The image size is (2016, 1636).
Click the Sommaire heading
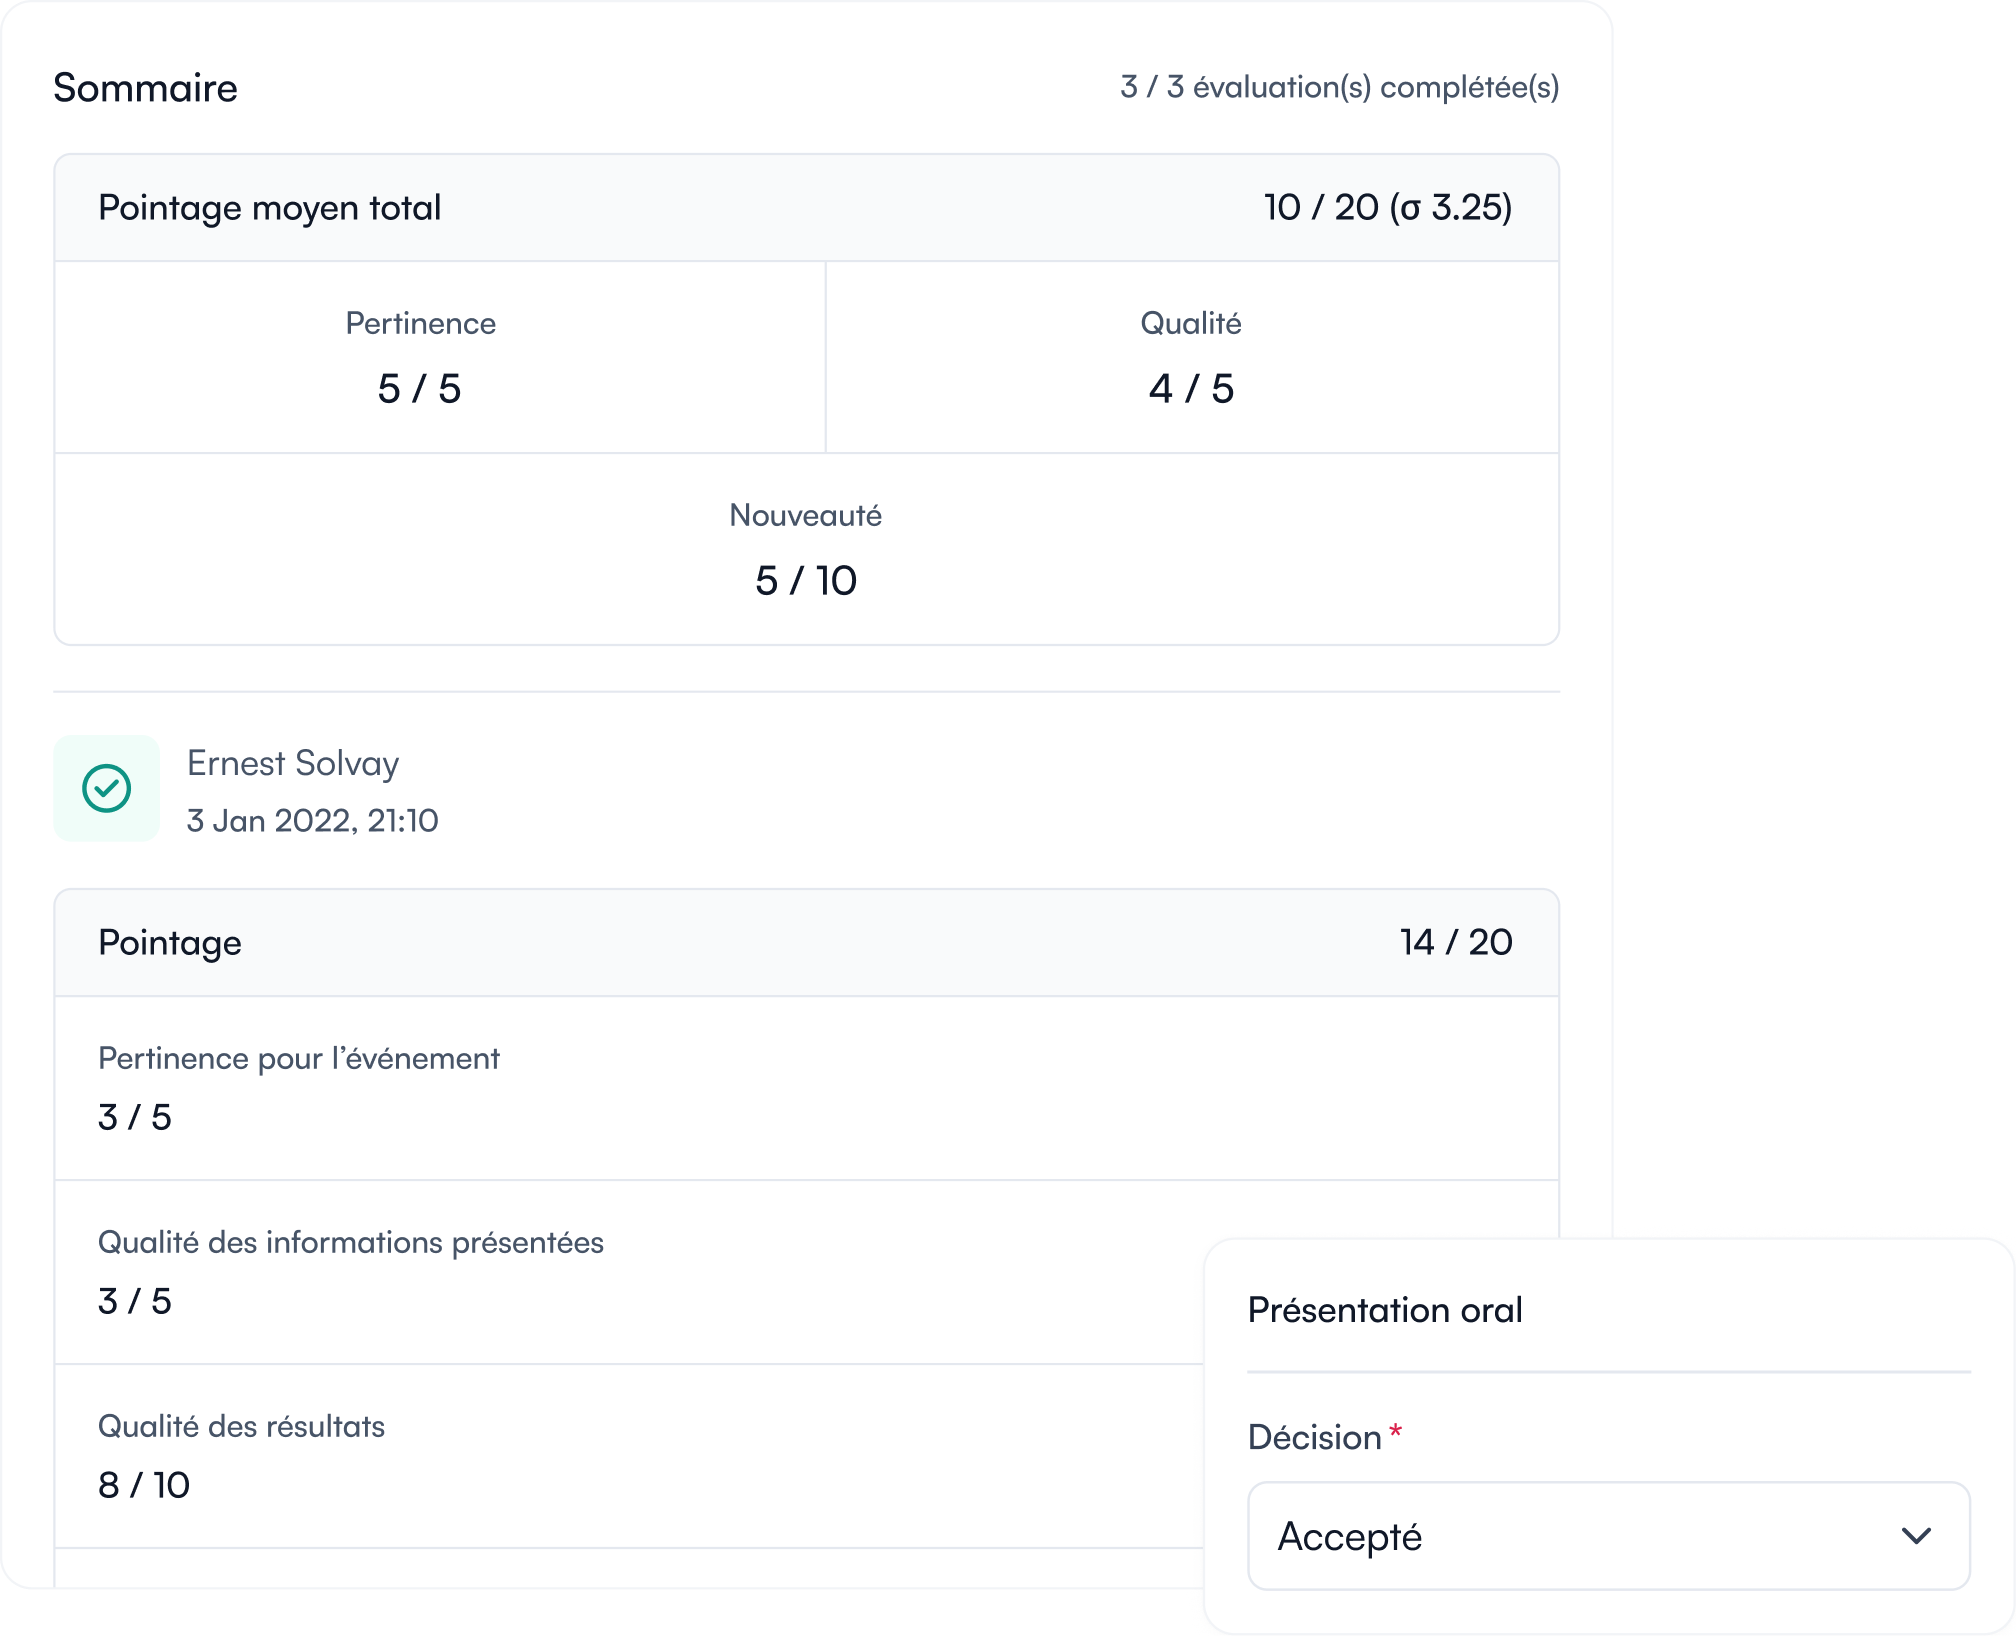tap(145, 88)
